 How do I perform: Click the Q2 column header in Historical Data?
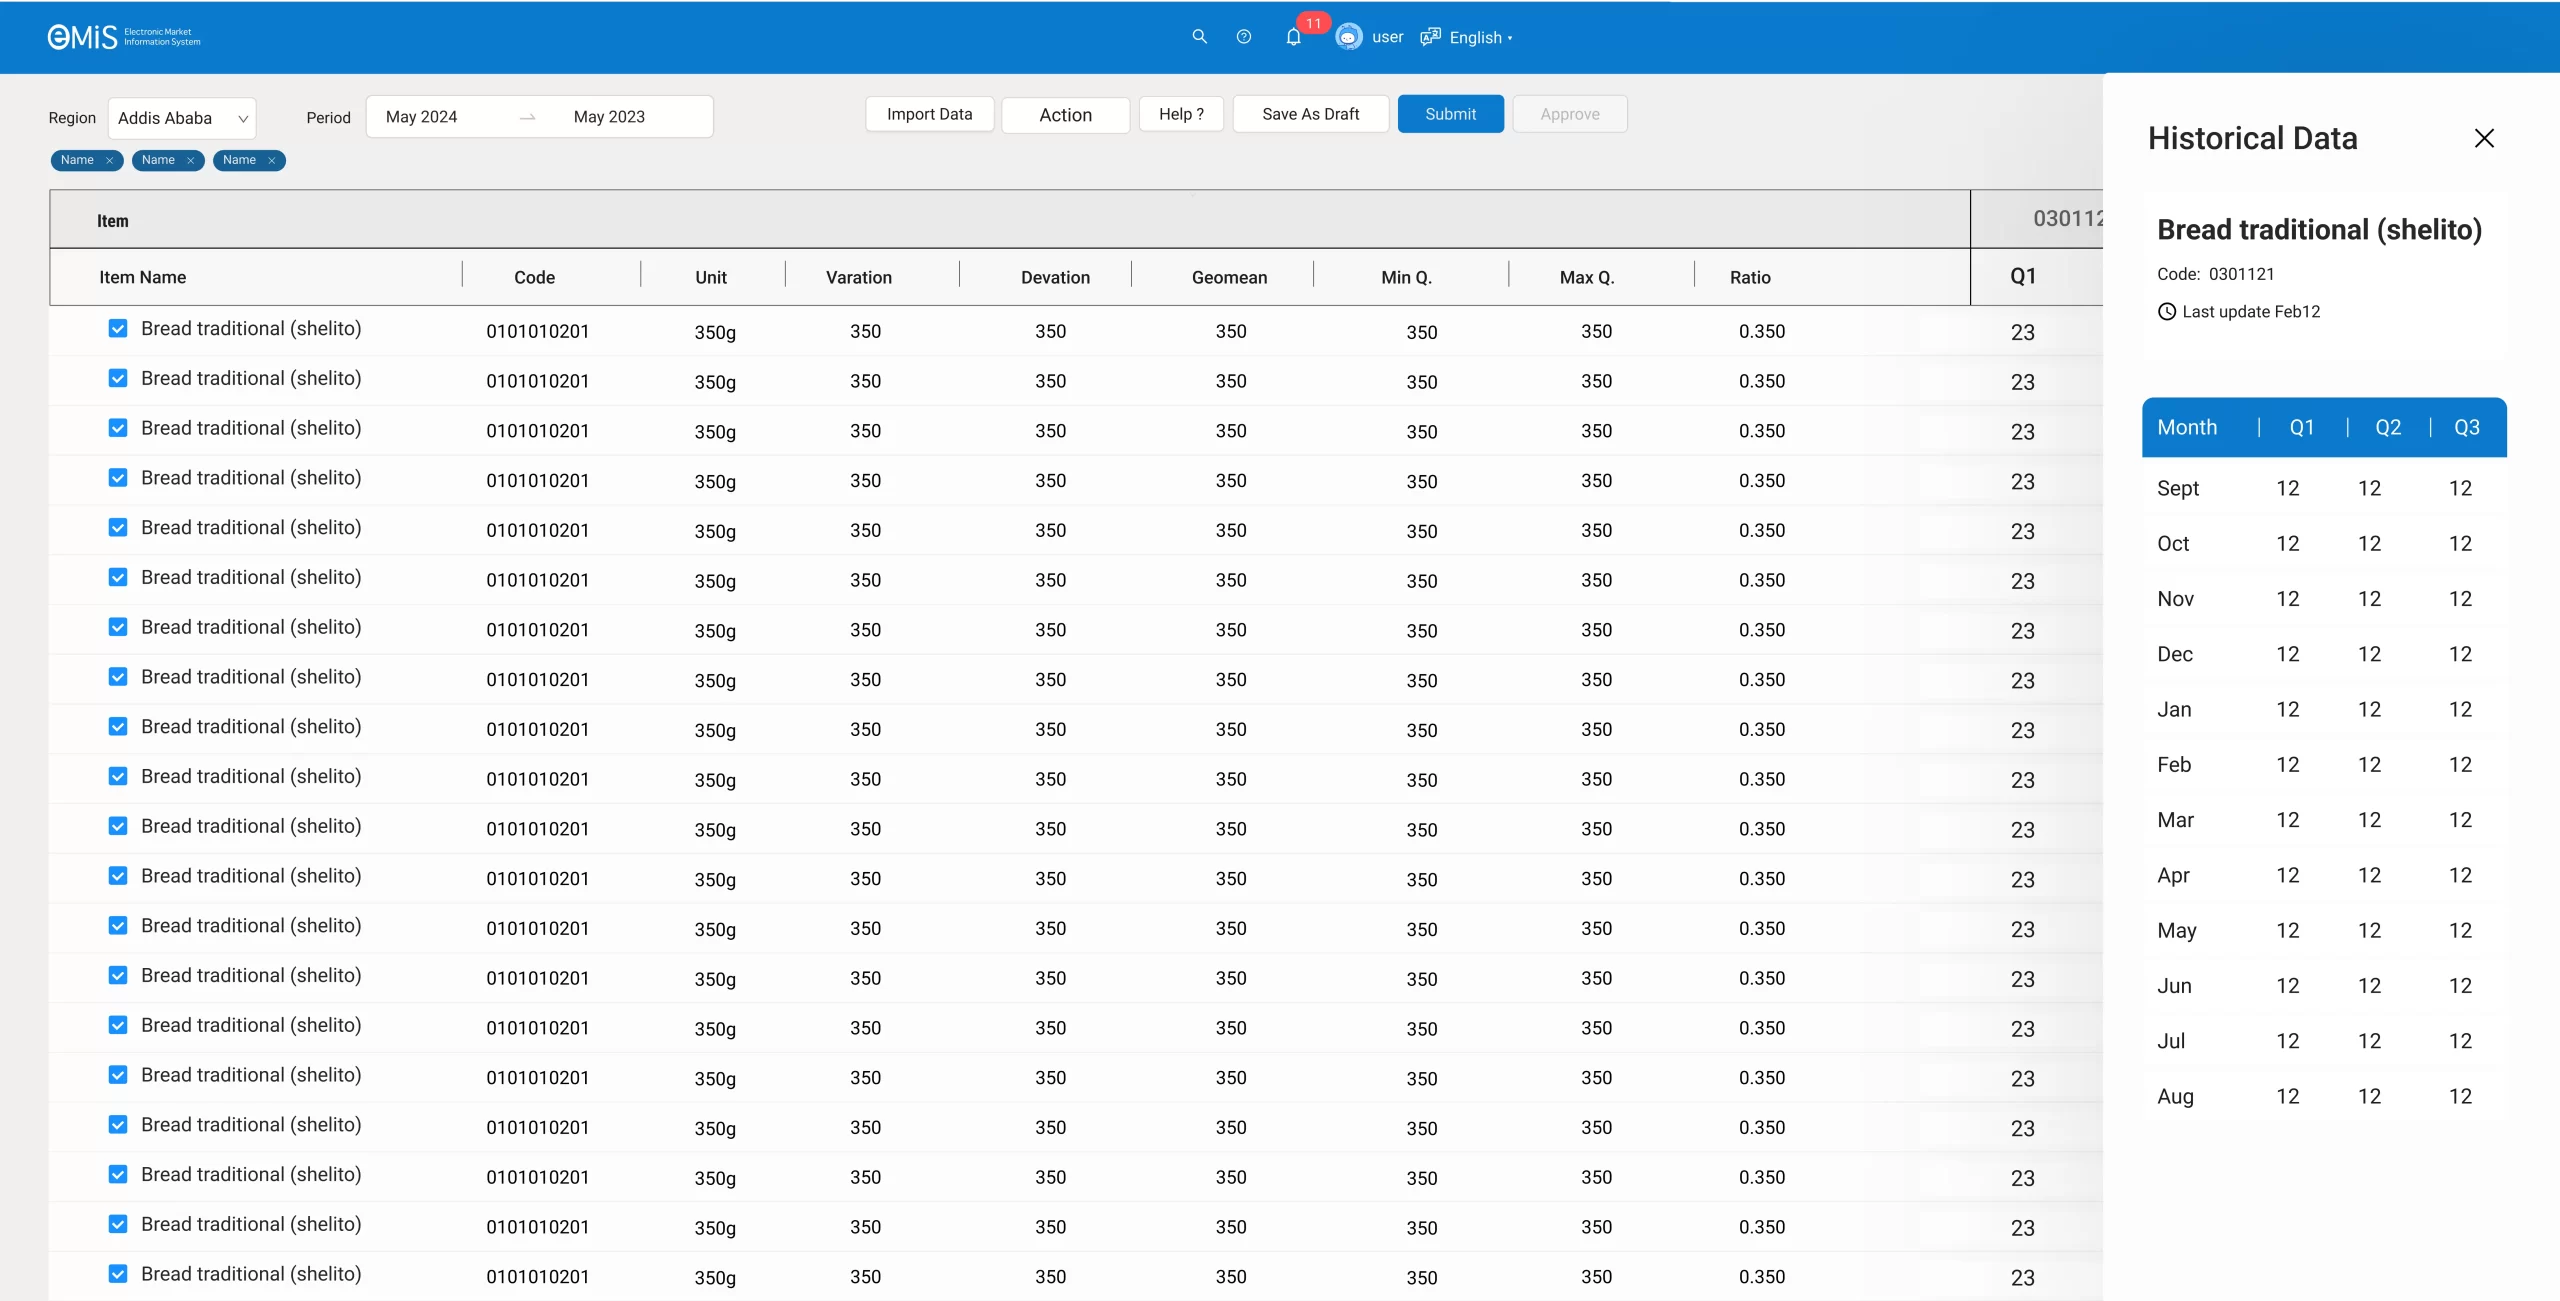(2388, 428)
